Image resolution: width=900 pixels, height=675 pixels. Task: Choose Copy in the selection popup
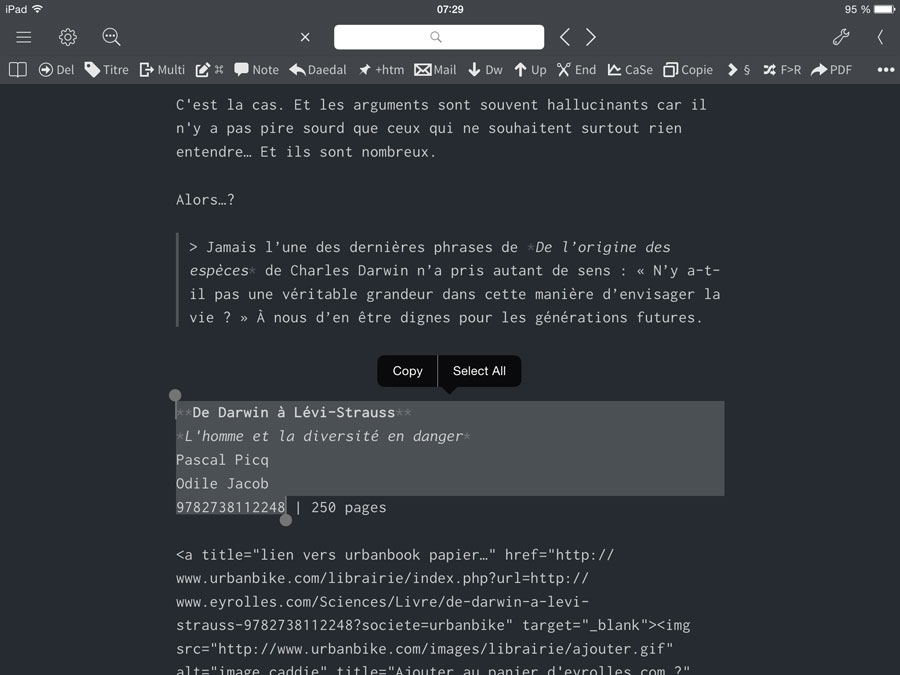pyautogui.click(x=408, y=371)
